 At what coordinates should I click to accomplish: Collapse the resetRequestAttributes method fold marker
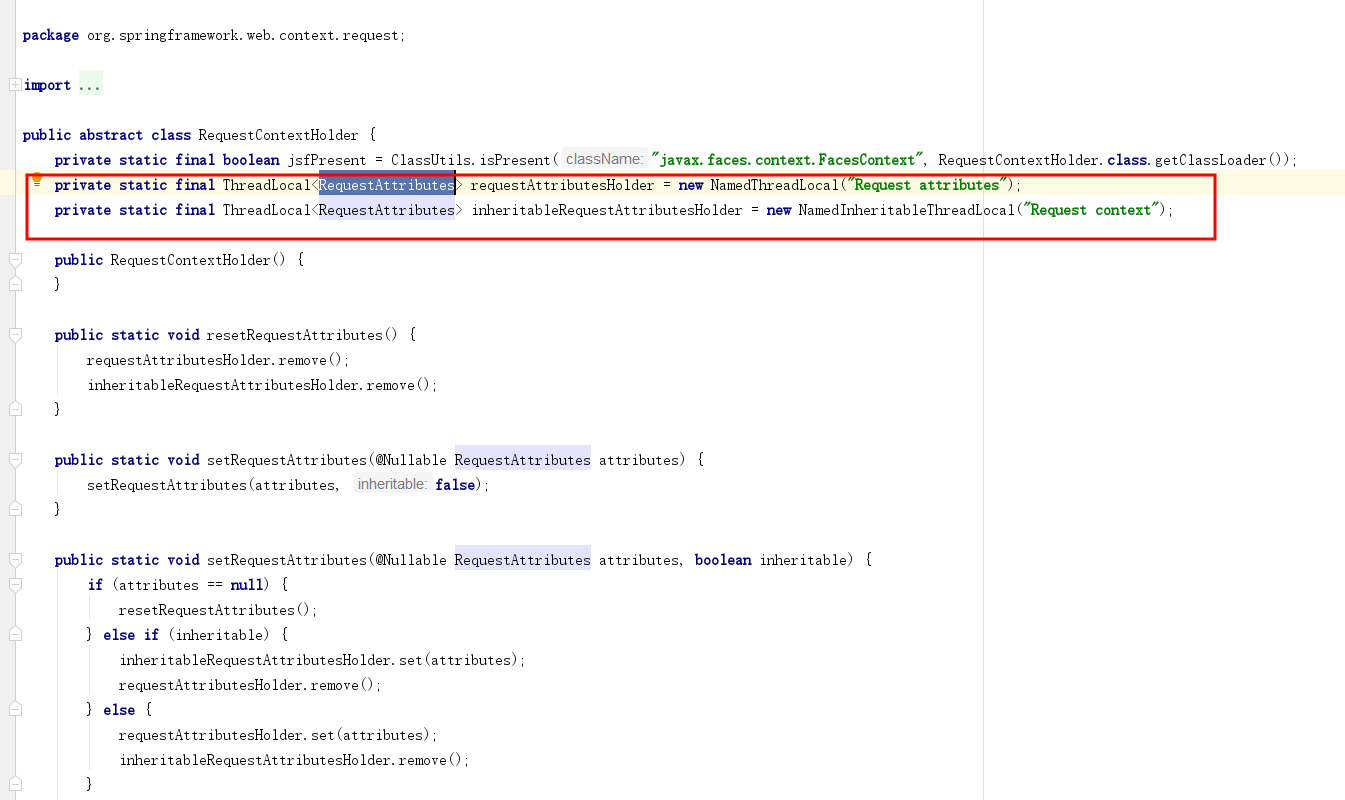coord(15,335)
